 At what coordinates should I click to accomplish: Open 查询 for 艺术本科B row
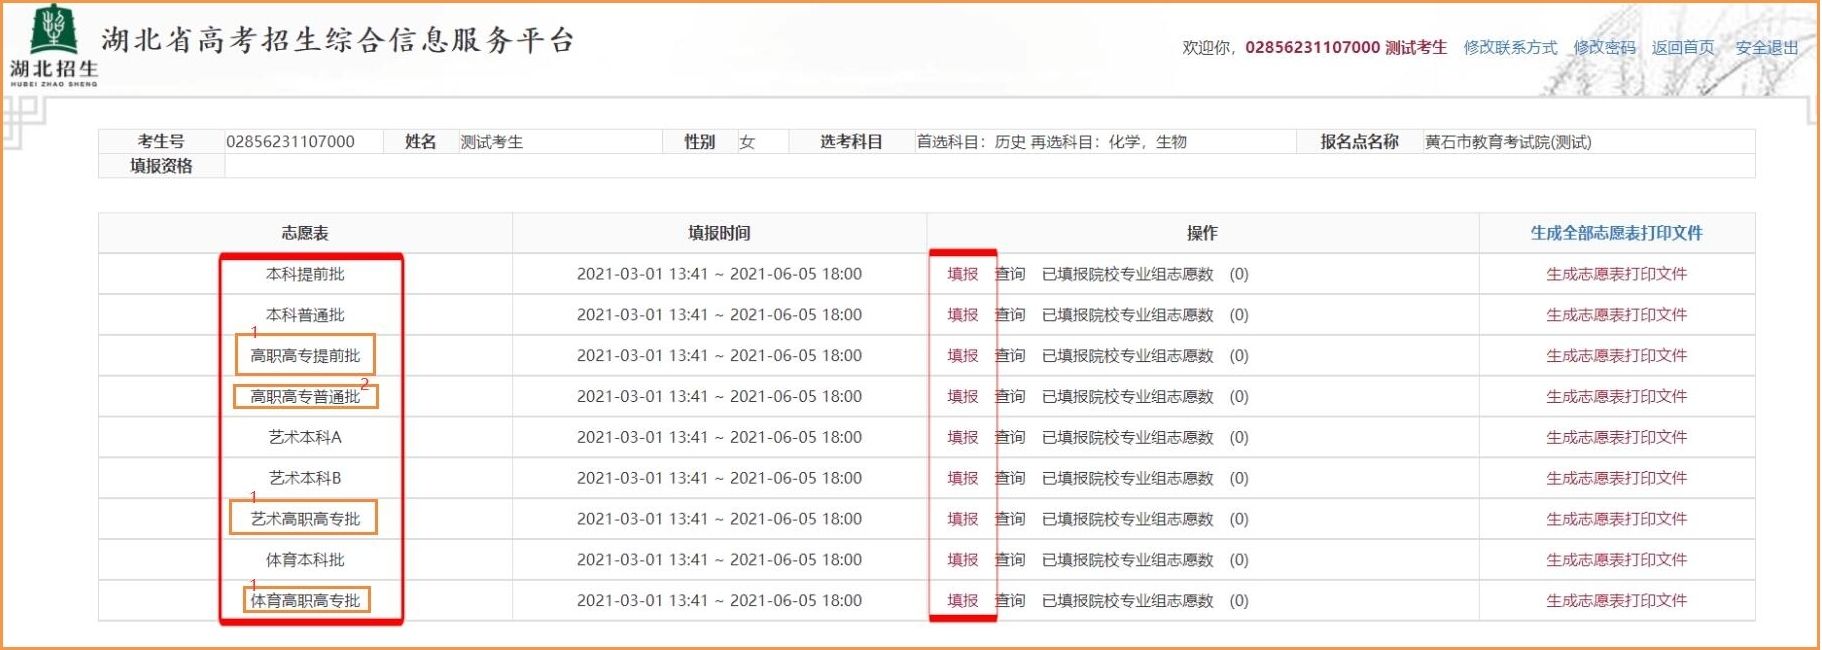pyautogui.click(x=1010, y=478)
